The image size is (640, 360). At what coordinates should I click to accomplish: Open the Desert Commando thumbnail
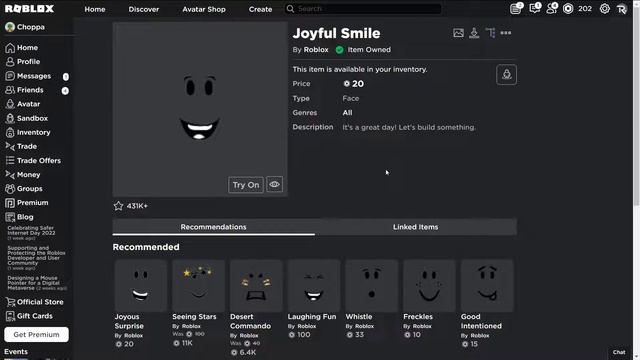[x=256, y=285]
